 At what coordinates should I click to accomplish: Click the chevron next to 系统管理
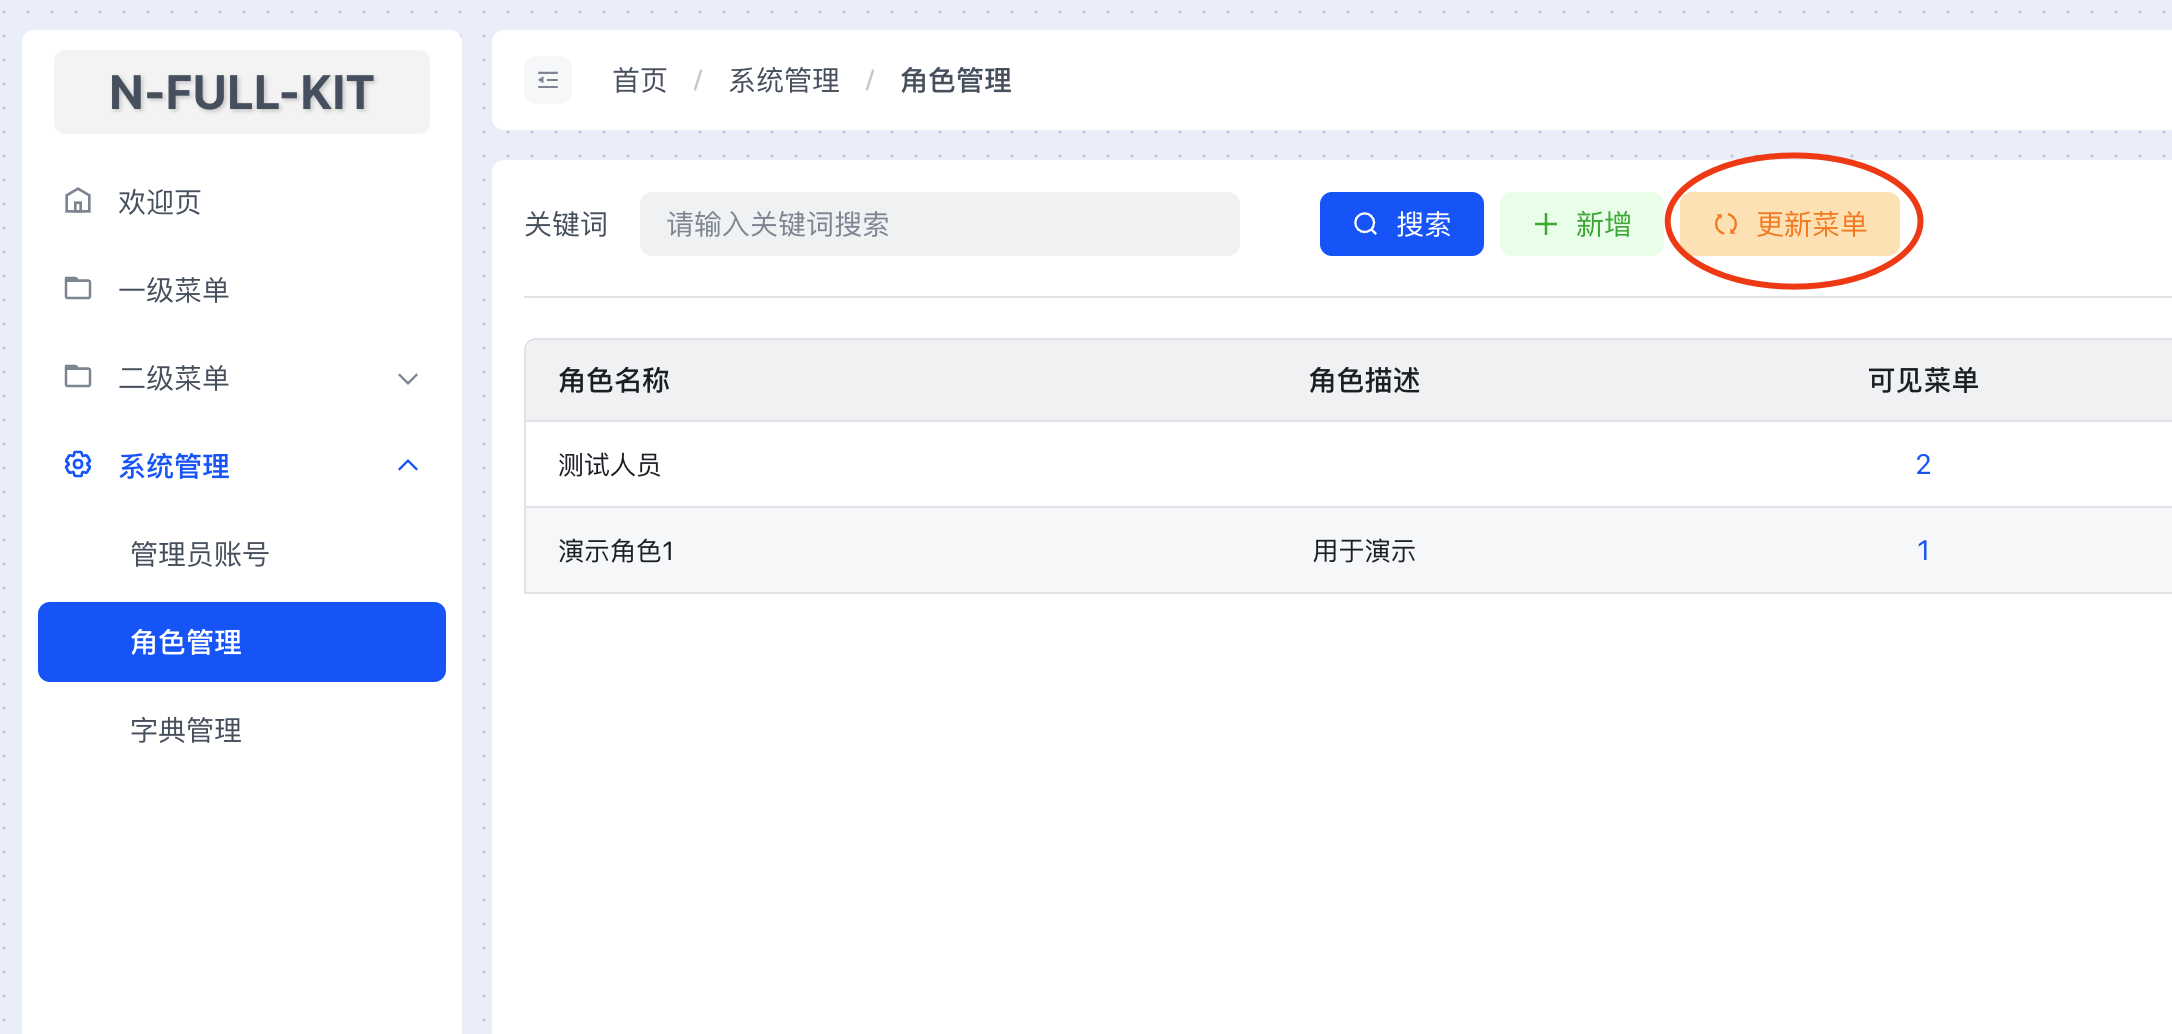[x=407, y=465]
